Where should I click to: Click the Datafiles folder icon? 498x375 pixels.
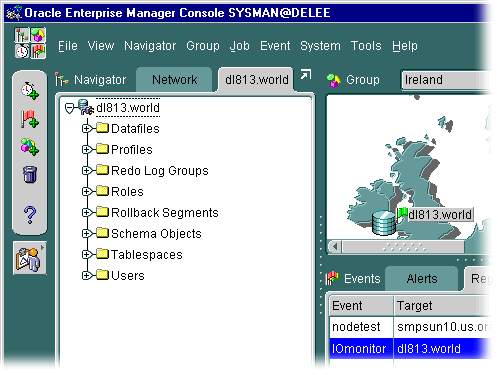(x=103, y=128)
